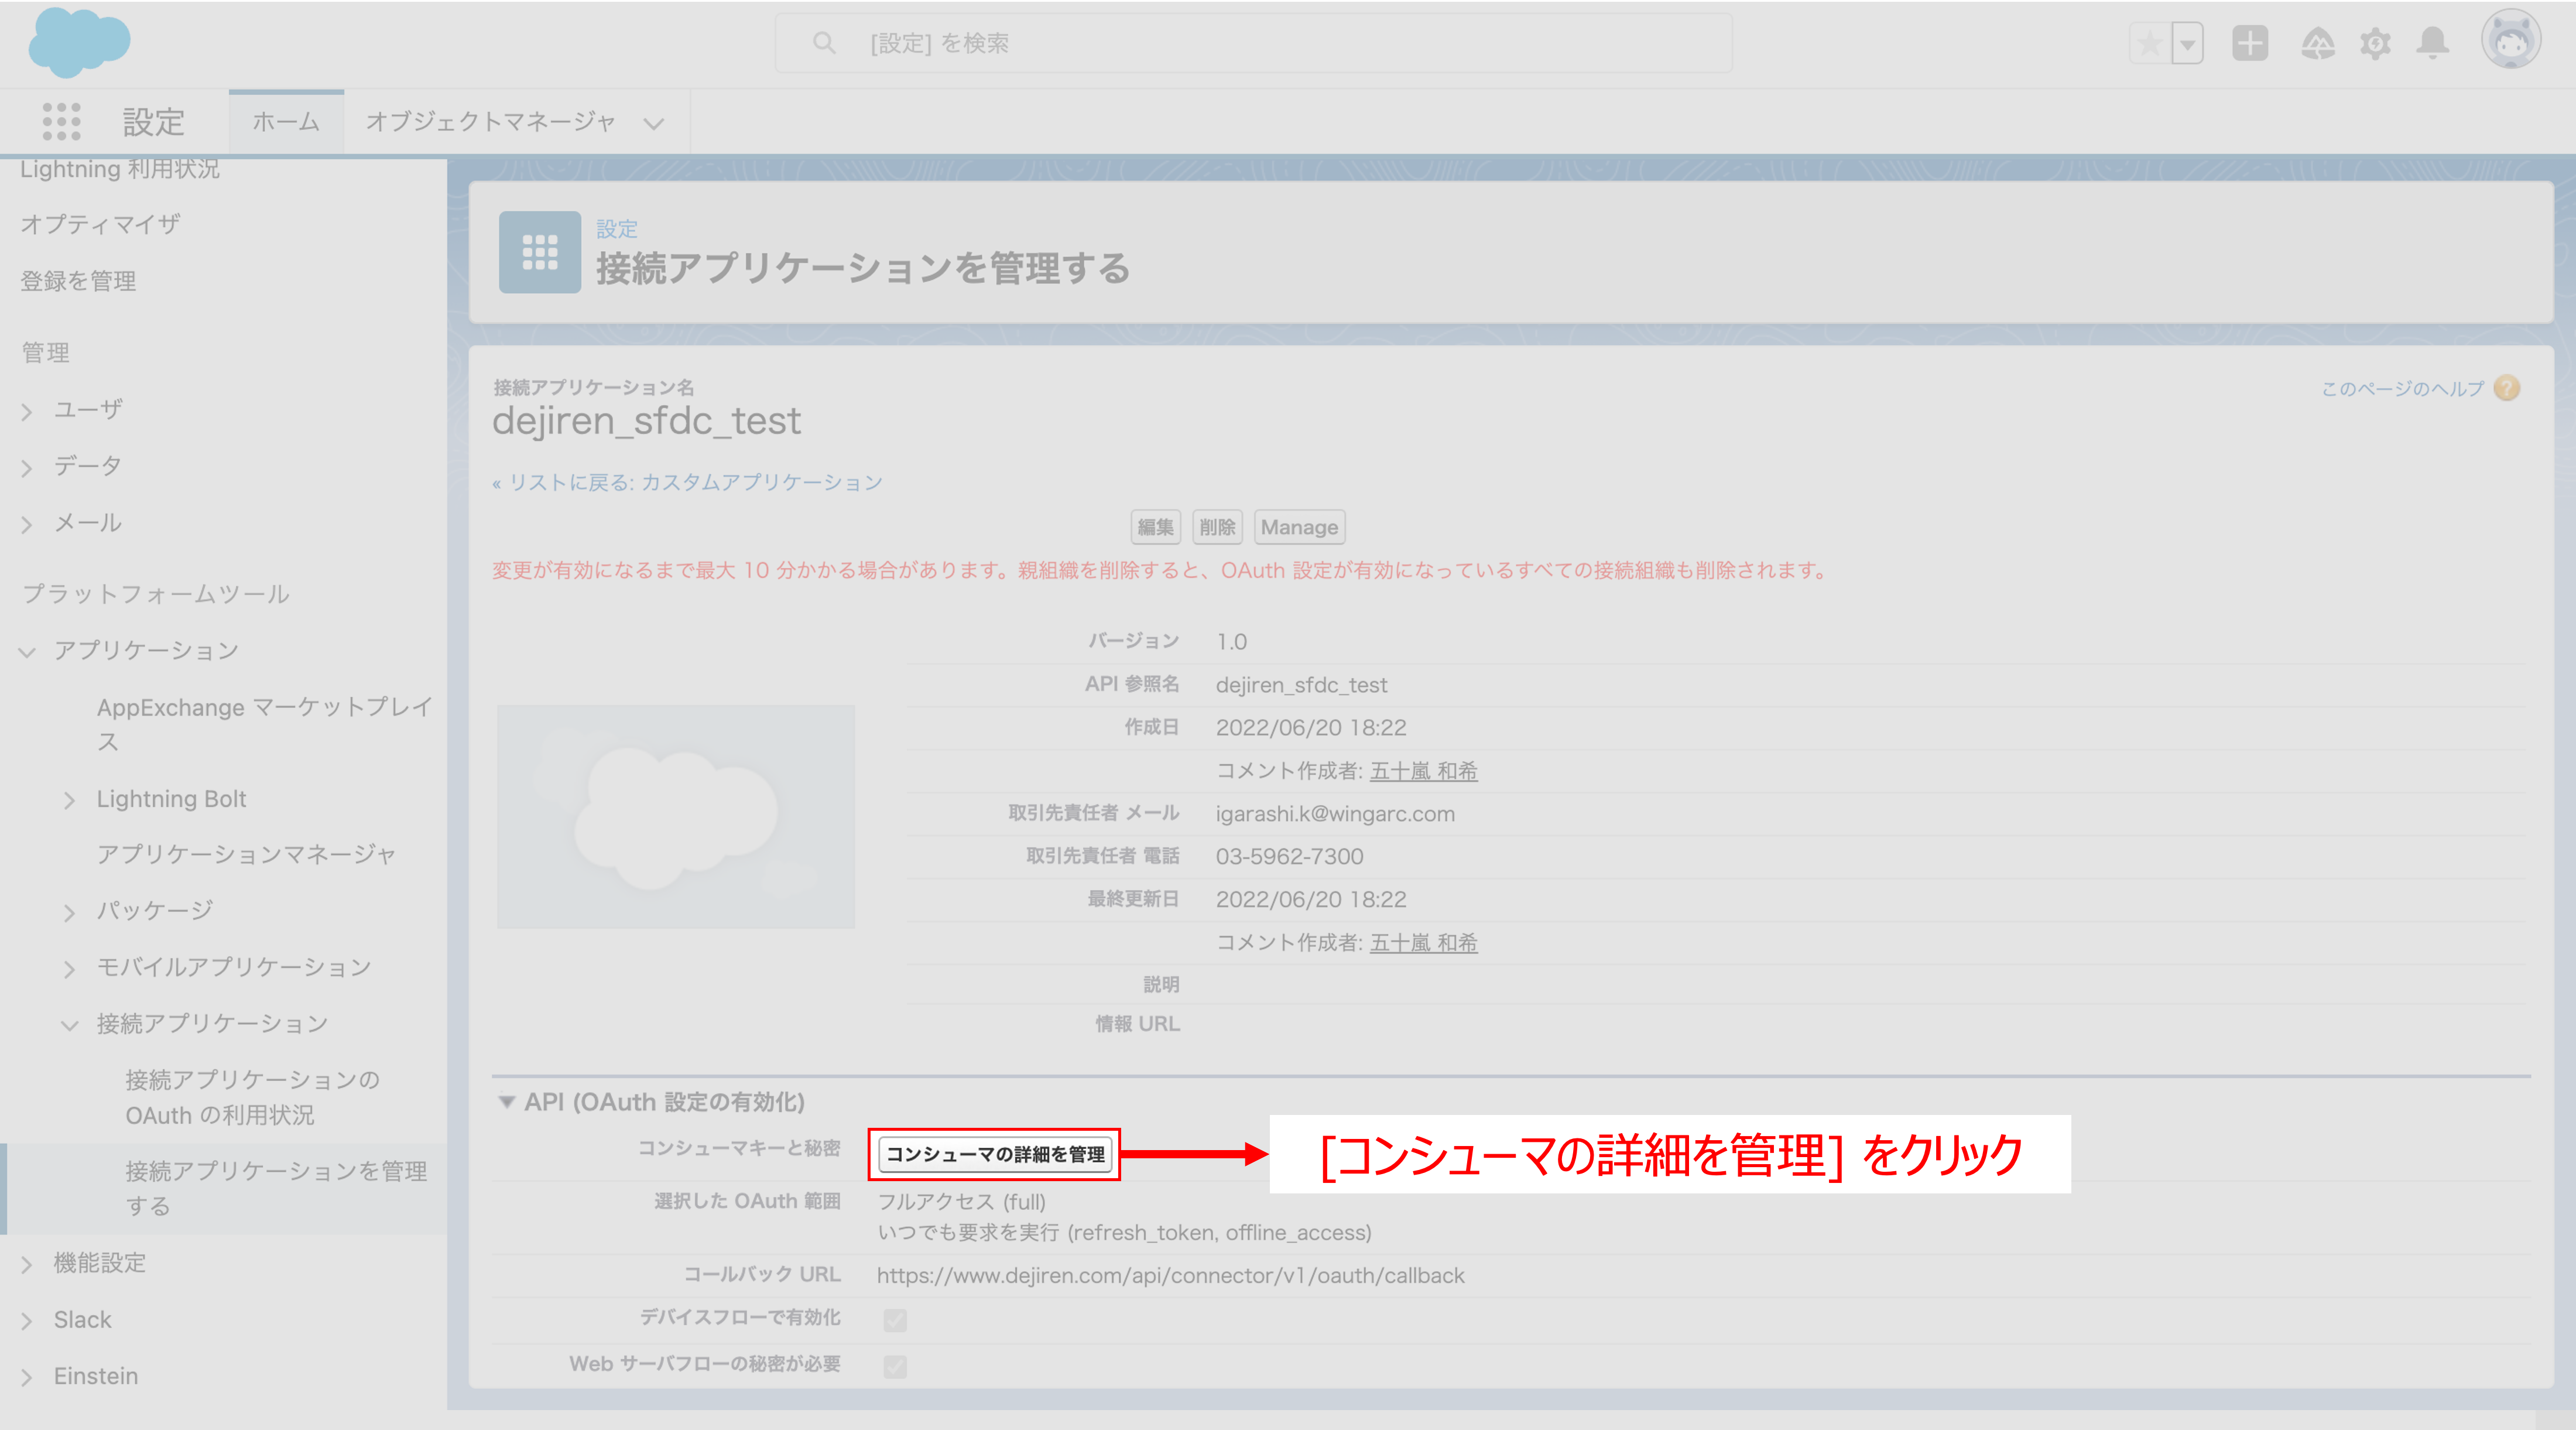This screenshot has height=1430, width=2576.
Task: Select 登録を管理 in sidebar
Action: (78, 281)
